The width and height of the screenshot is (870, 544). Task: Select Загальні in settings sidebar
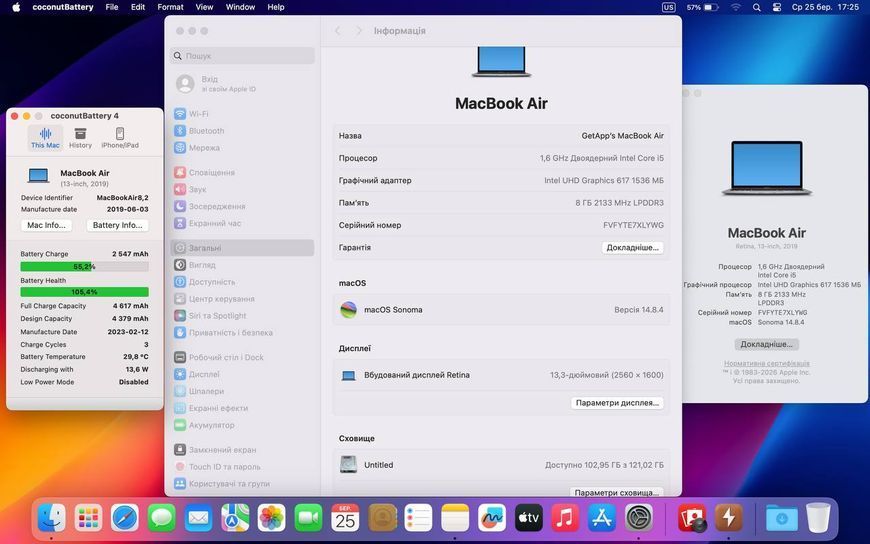(x=242, y=248)
